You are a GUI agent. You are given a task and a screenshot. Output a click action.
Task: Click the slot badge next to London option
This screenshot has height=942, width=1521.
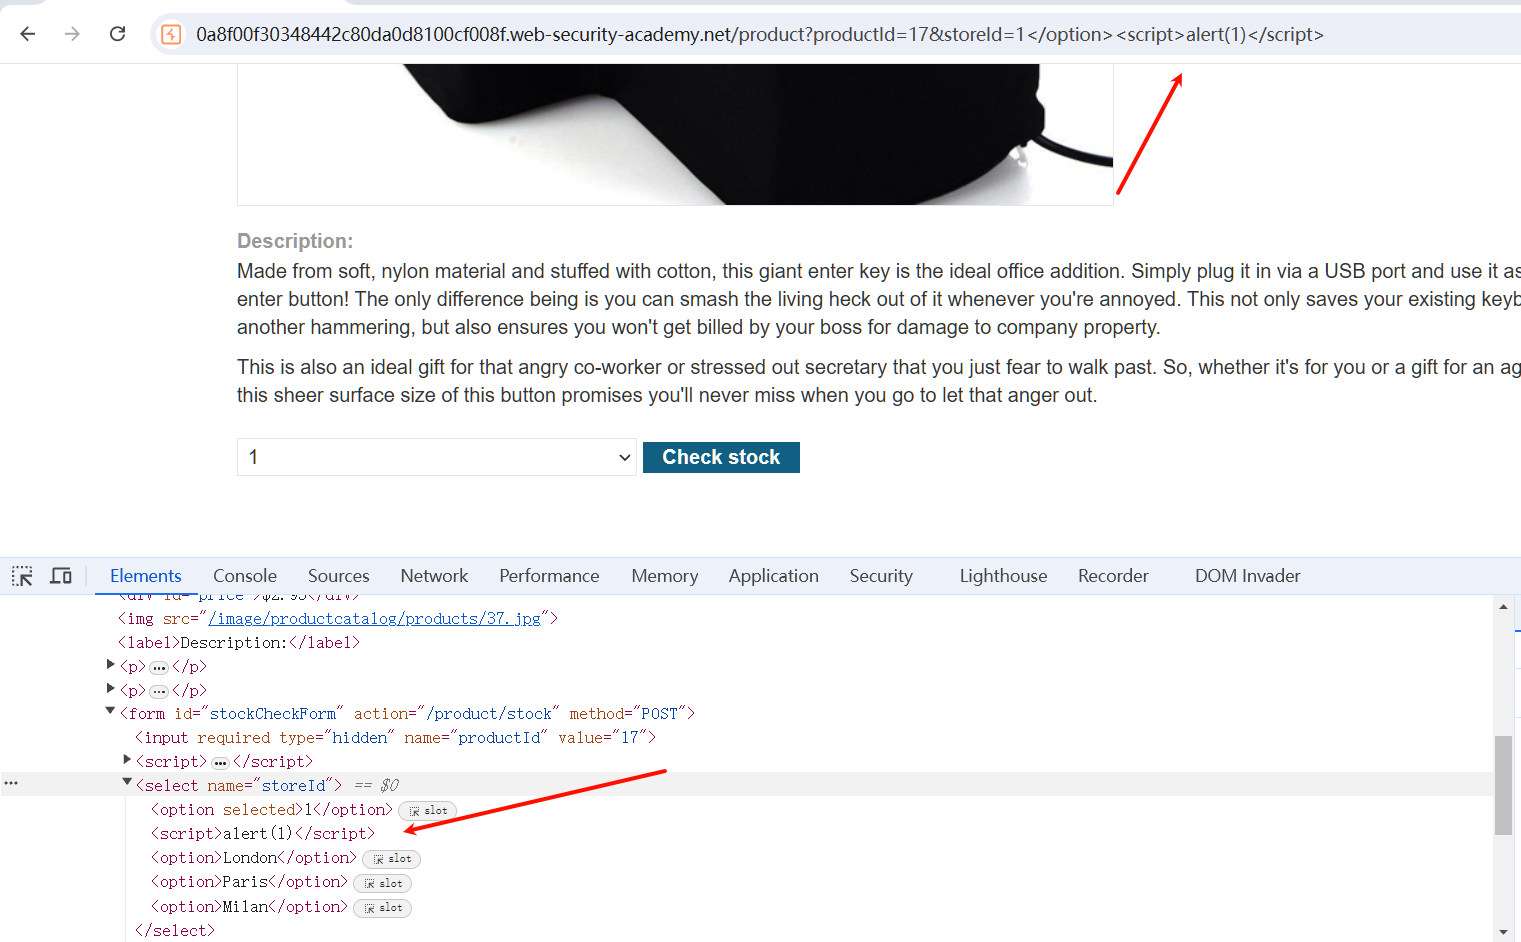392,859
